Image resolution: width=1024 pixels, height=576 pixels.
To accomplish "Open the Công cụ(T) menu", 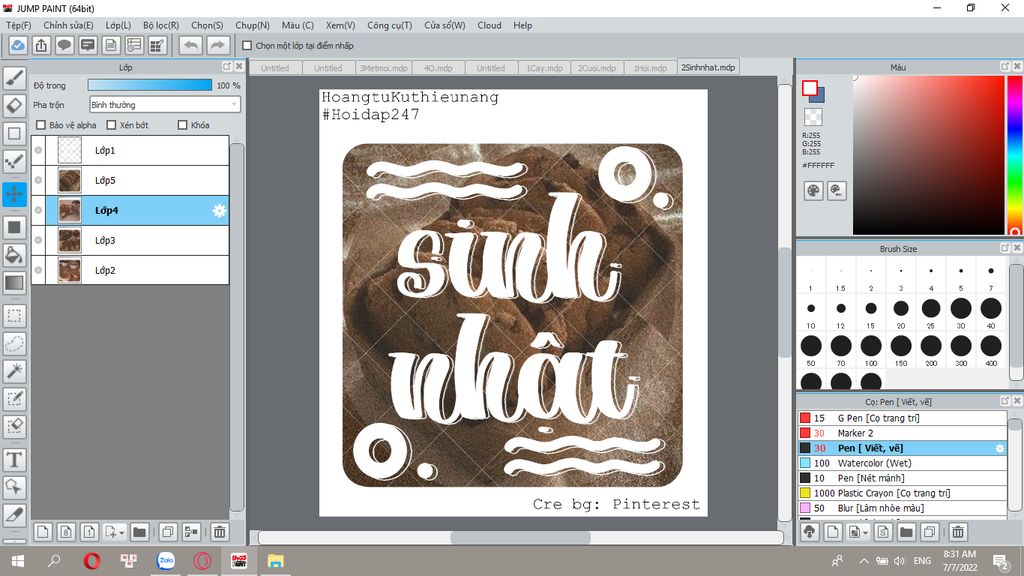I will click(389, 25).
